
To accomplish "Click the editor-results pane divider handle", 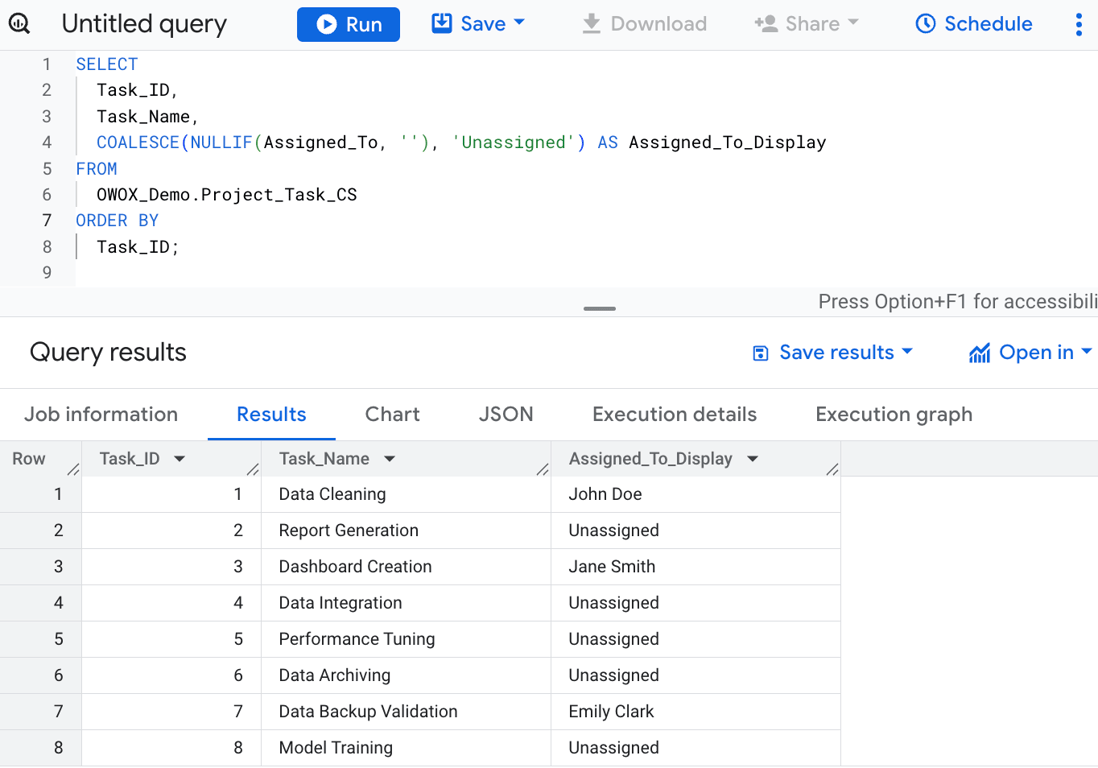I will [x=599, y=308].
